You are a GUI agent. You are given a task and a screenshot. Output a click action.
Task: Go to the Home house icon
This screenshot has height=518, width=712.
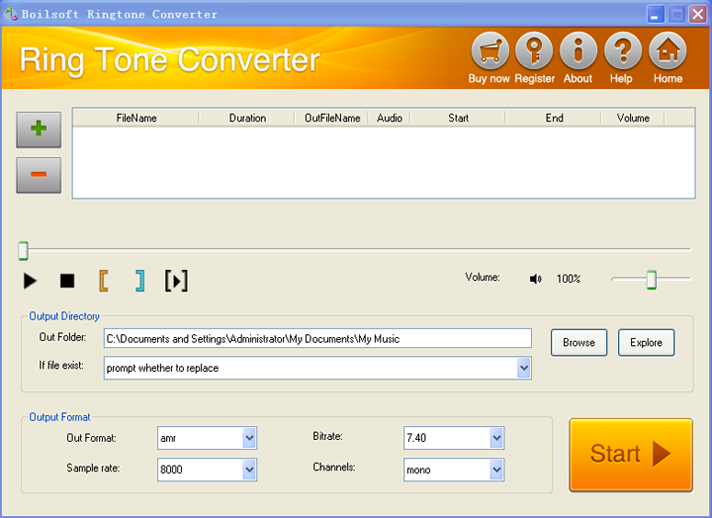pos(668,50)
